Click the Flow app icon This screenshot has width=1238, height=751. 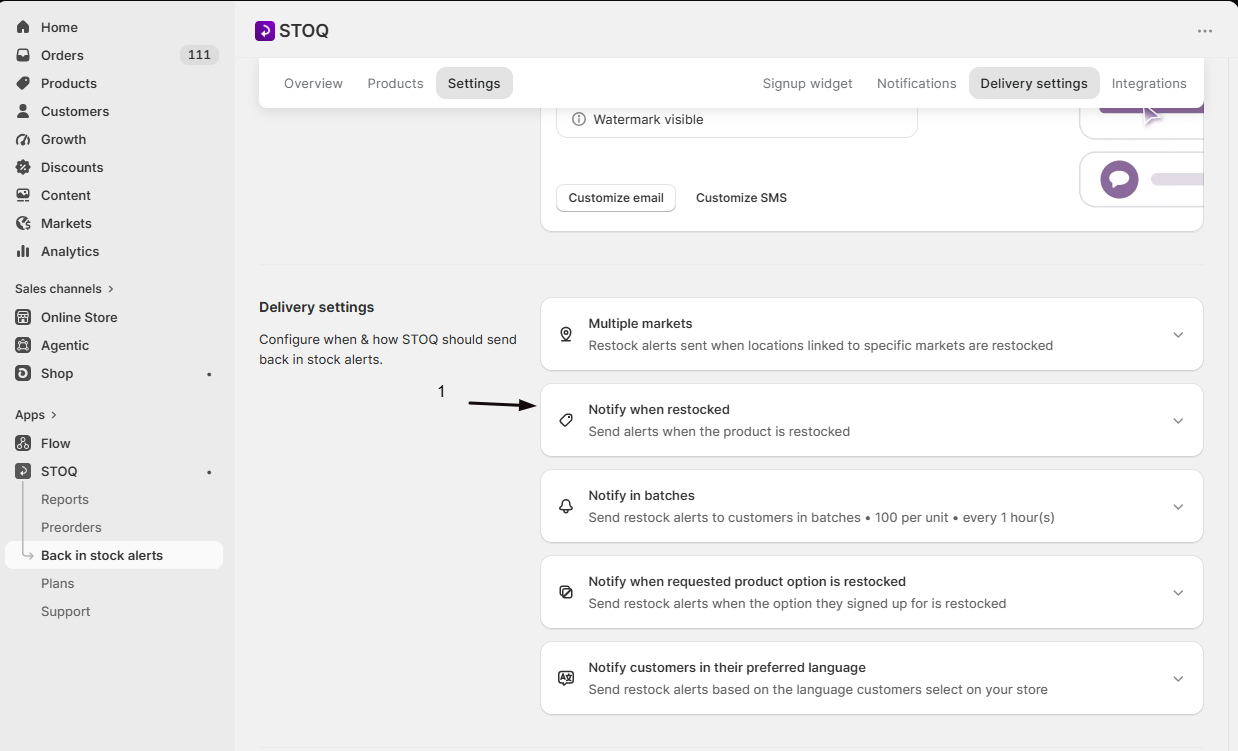tap(23, 443)
